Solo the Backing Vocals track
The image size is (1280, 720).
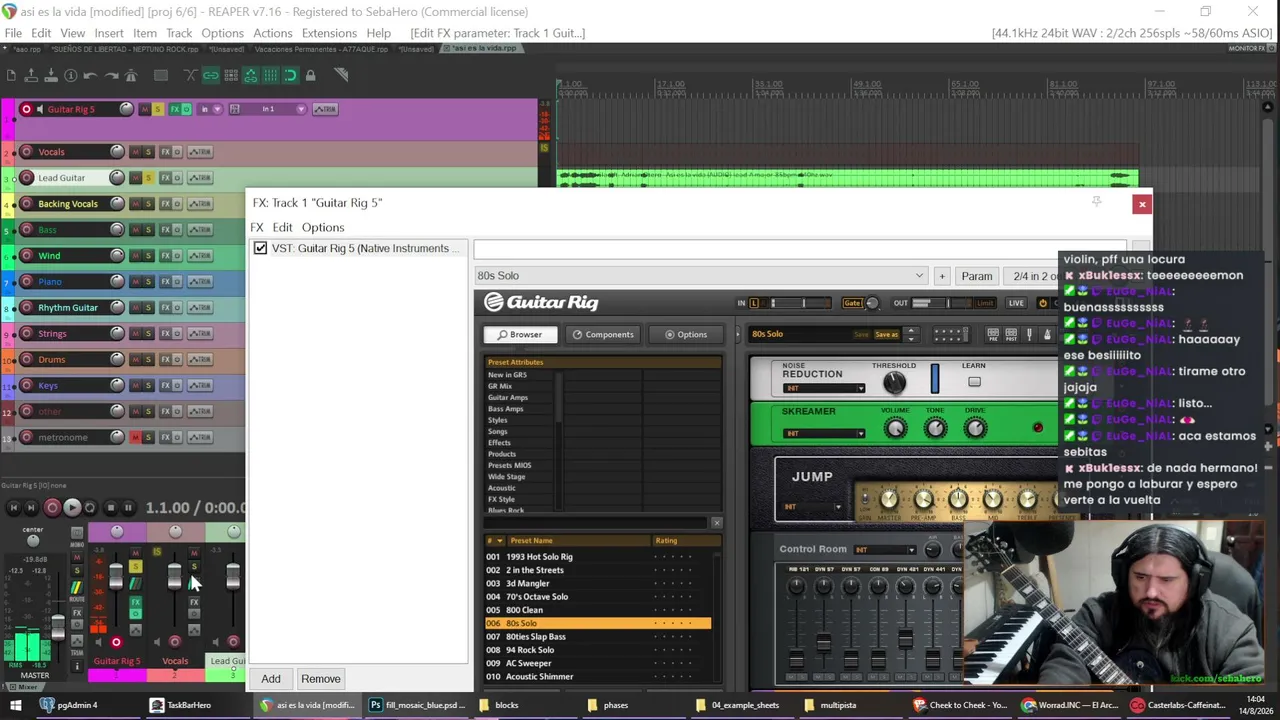148,204
